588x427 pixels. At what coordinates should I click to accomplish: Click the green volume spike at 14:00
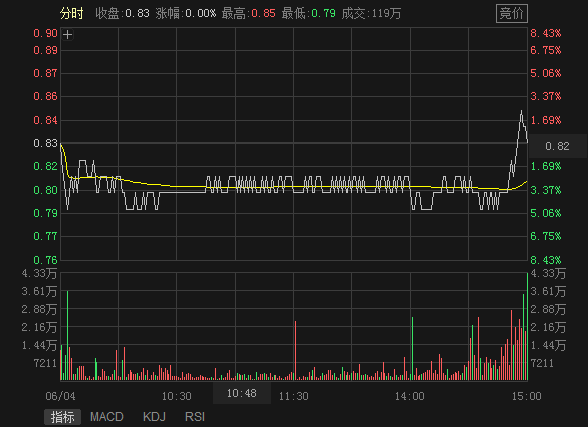(x=412, y=349)
